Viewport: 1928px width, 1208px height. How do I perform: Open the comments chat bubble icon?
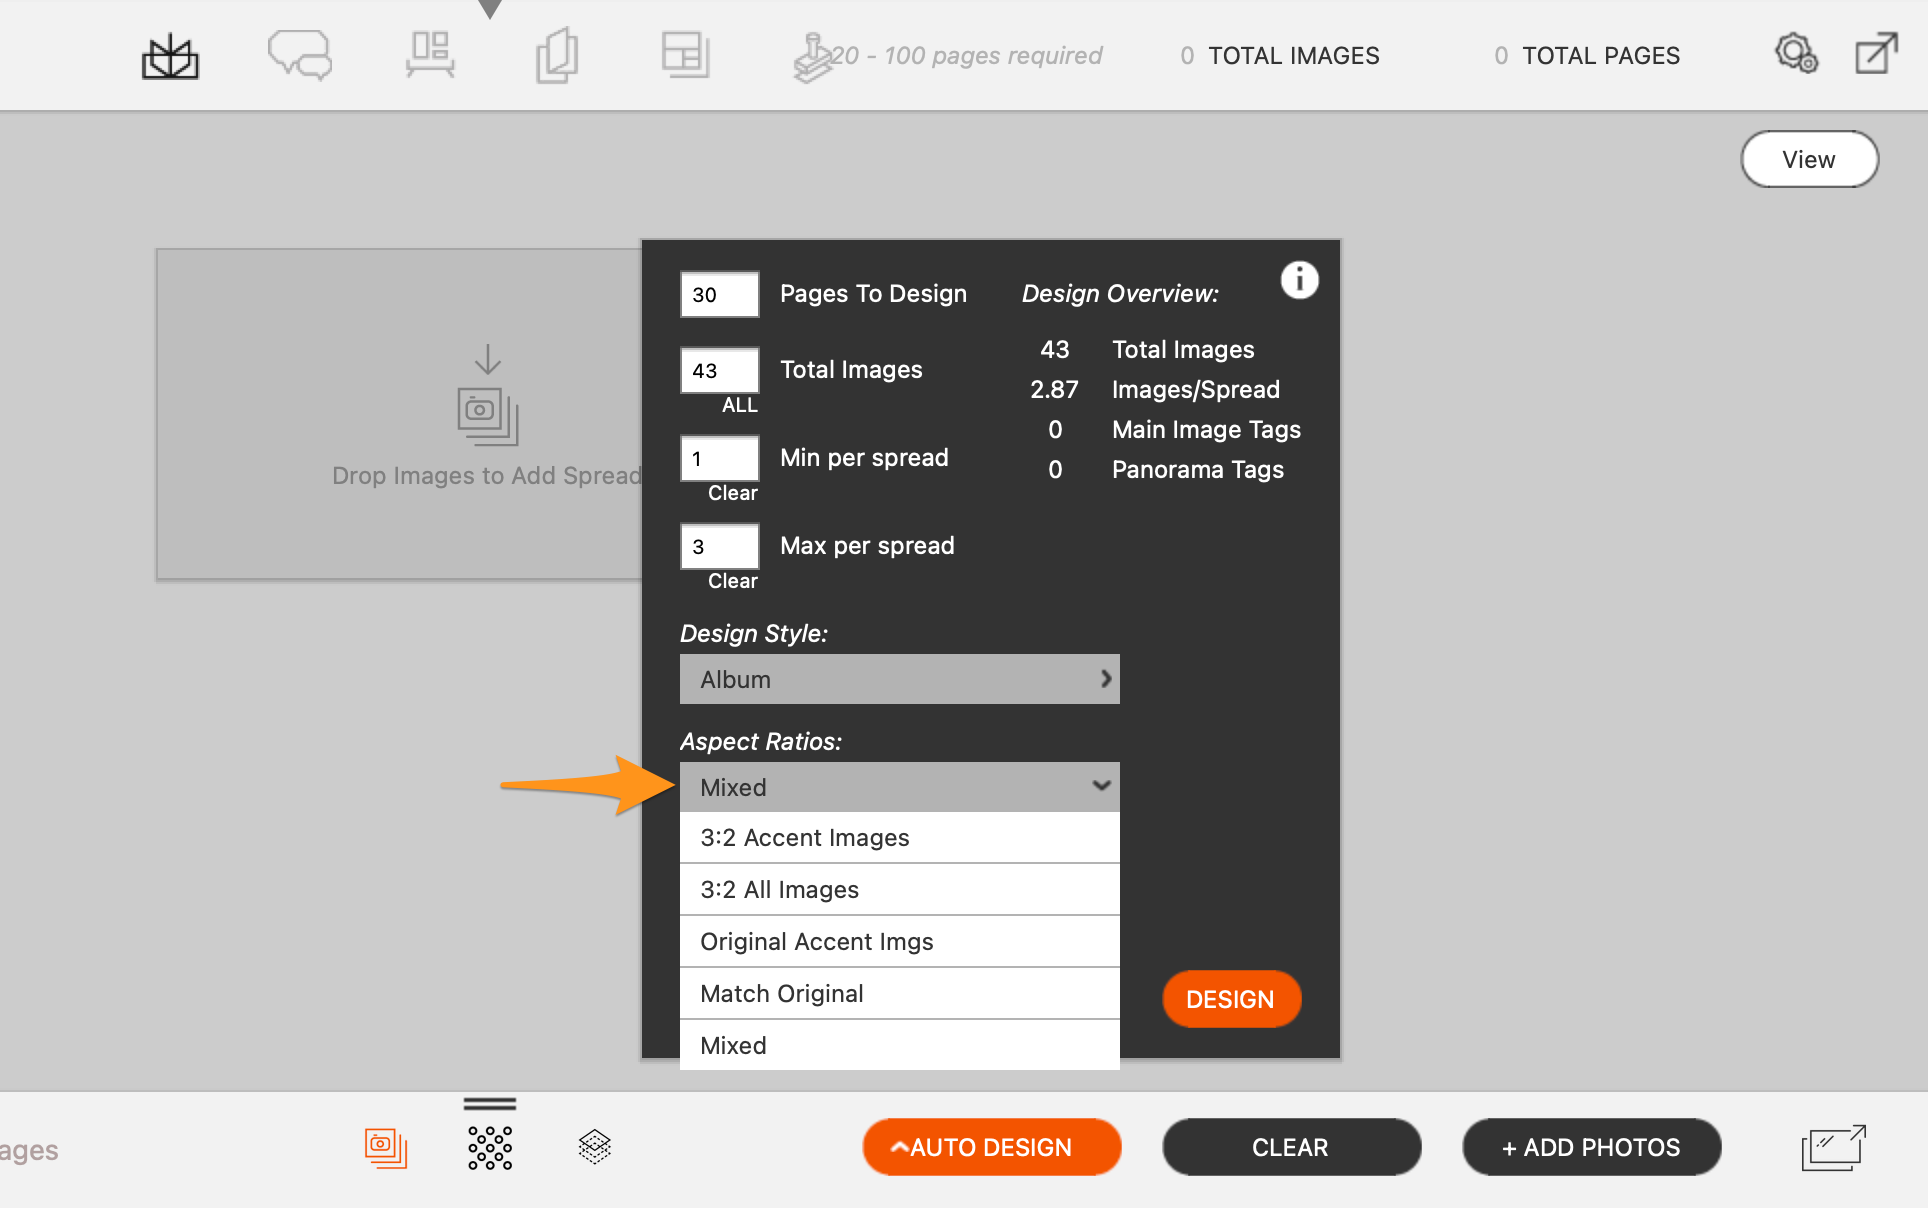click(x=300, y=55)
